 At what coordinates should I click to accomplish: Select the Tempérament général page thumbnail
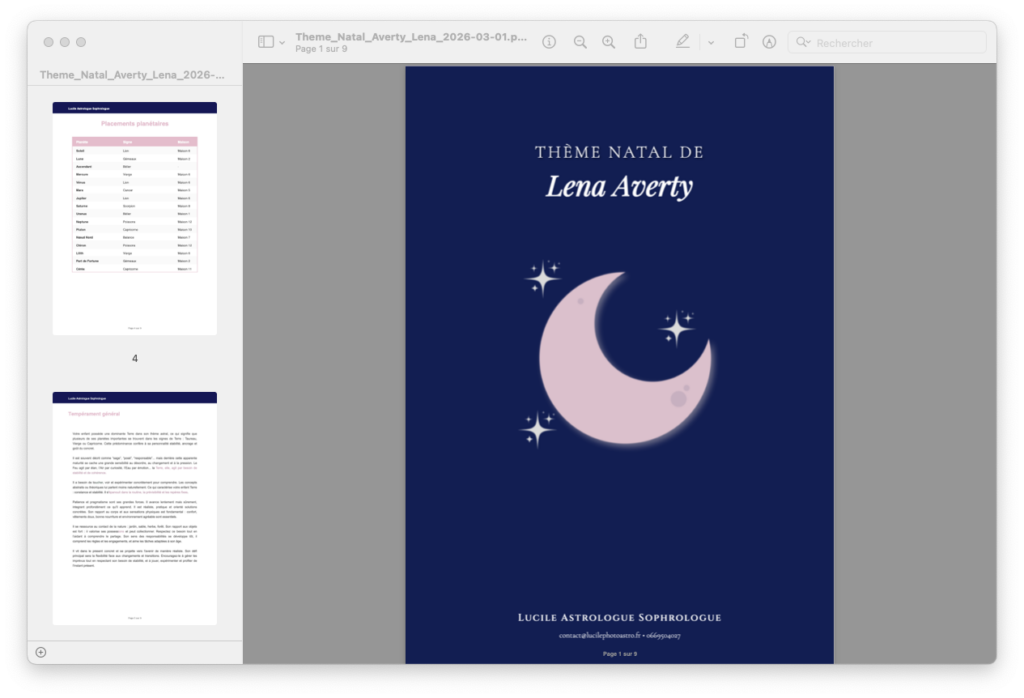pos(135,508)
